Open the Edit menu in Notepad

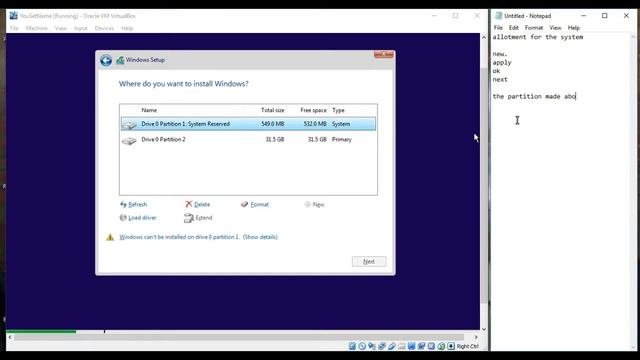coord(513,28)
